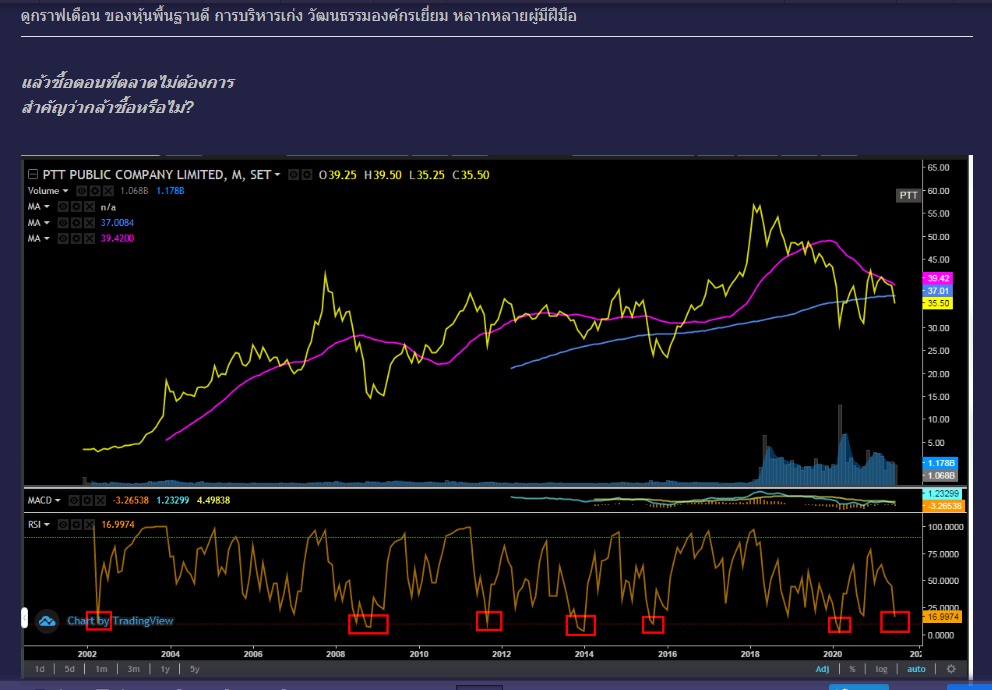Toggle eye icon of MA n/a
Viewport: 992px width, 690px height.
point(63,206)
